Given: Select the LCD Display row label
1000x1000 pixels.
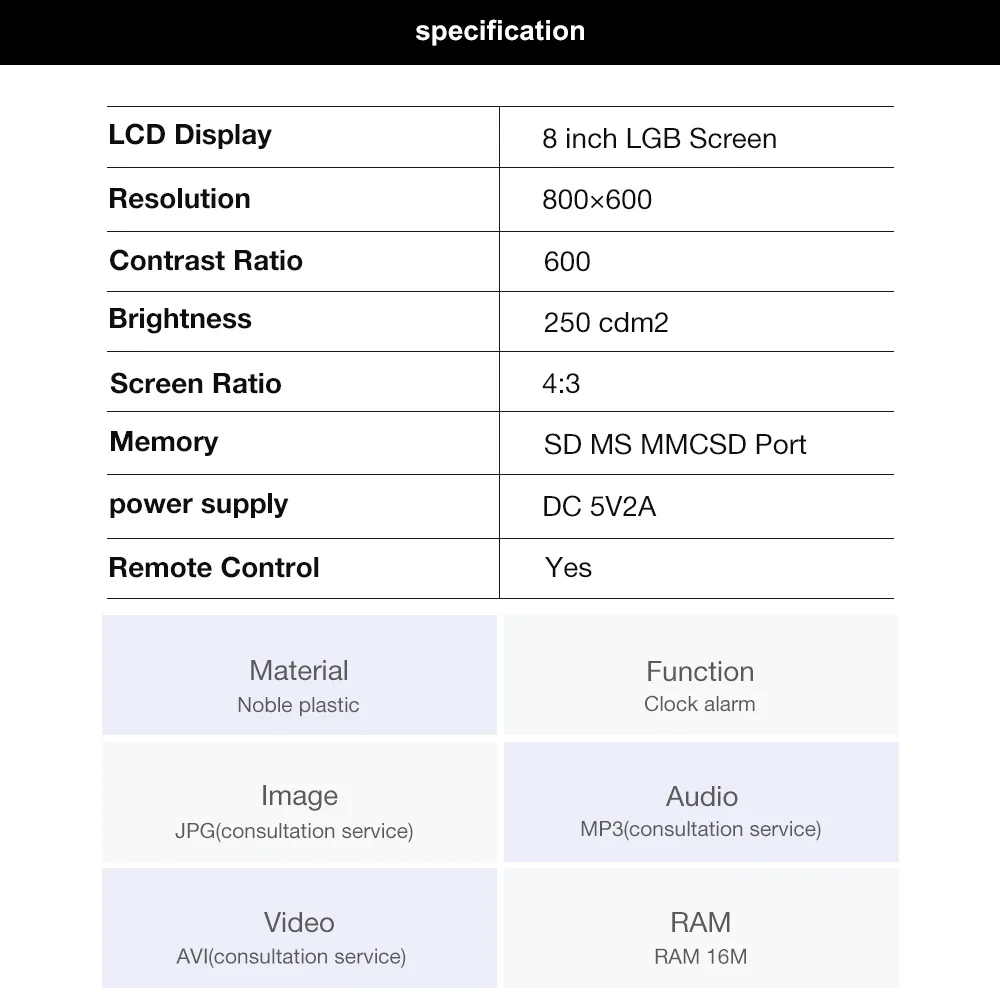Looking at the screenshot, I should click(x=190, y=135).
